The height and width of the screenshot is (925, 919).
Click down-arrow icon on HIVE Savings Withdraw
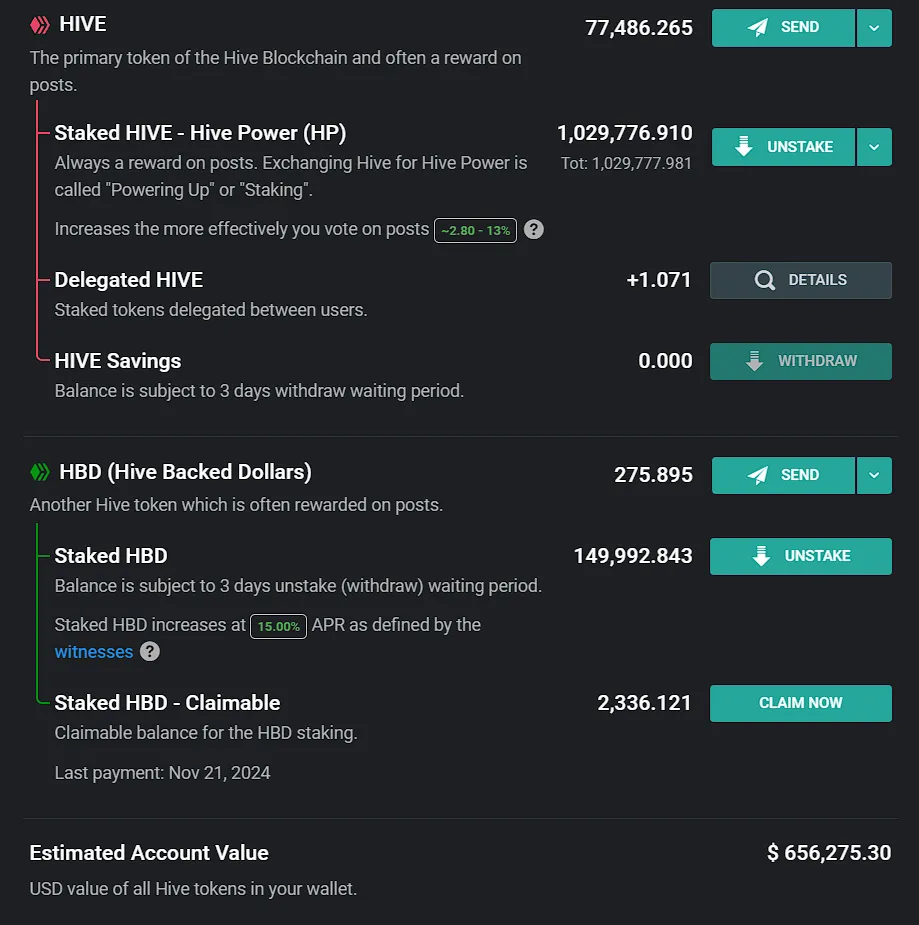(x=754, y=361)
